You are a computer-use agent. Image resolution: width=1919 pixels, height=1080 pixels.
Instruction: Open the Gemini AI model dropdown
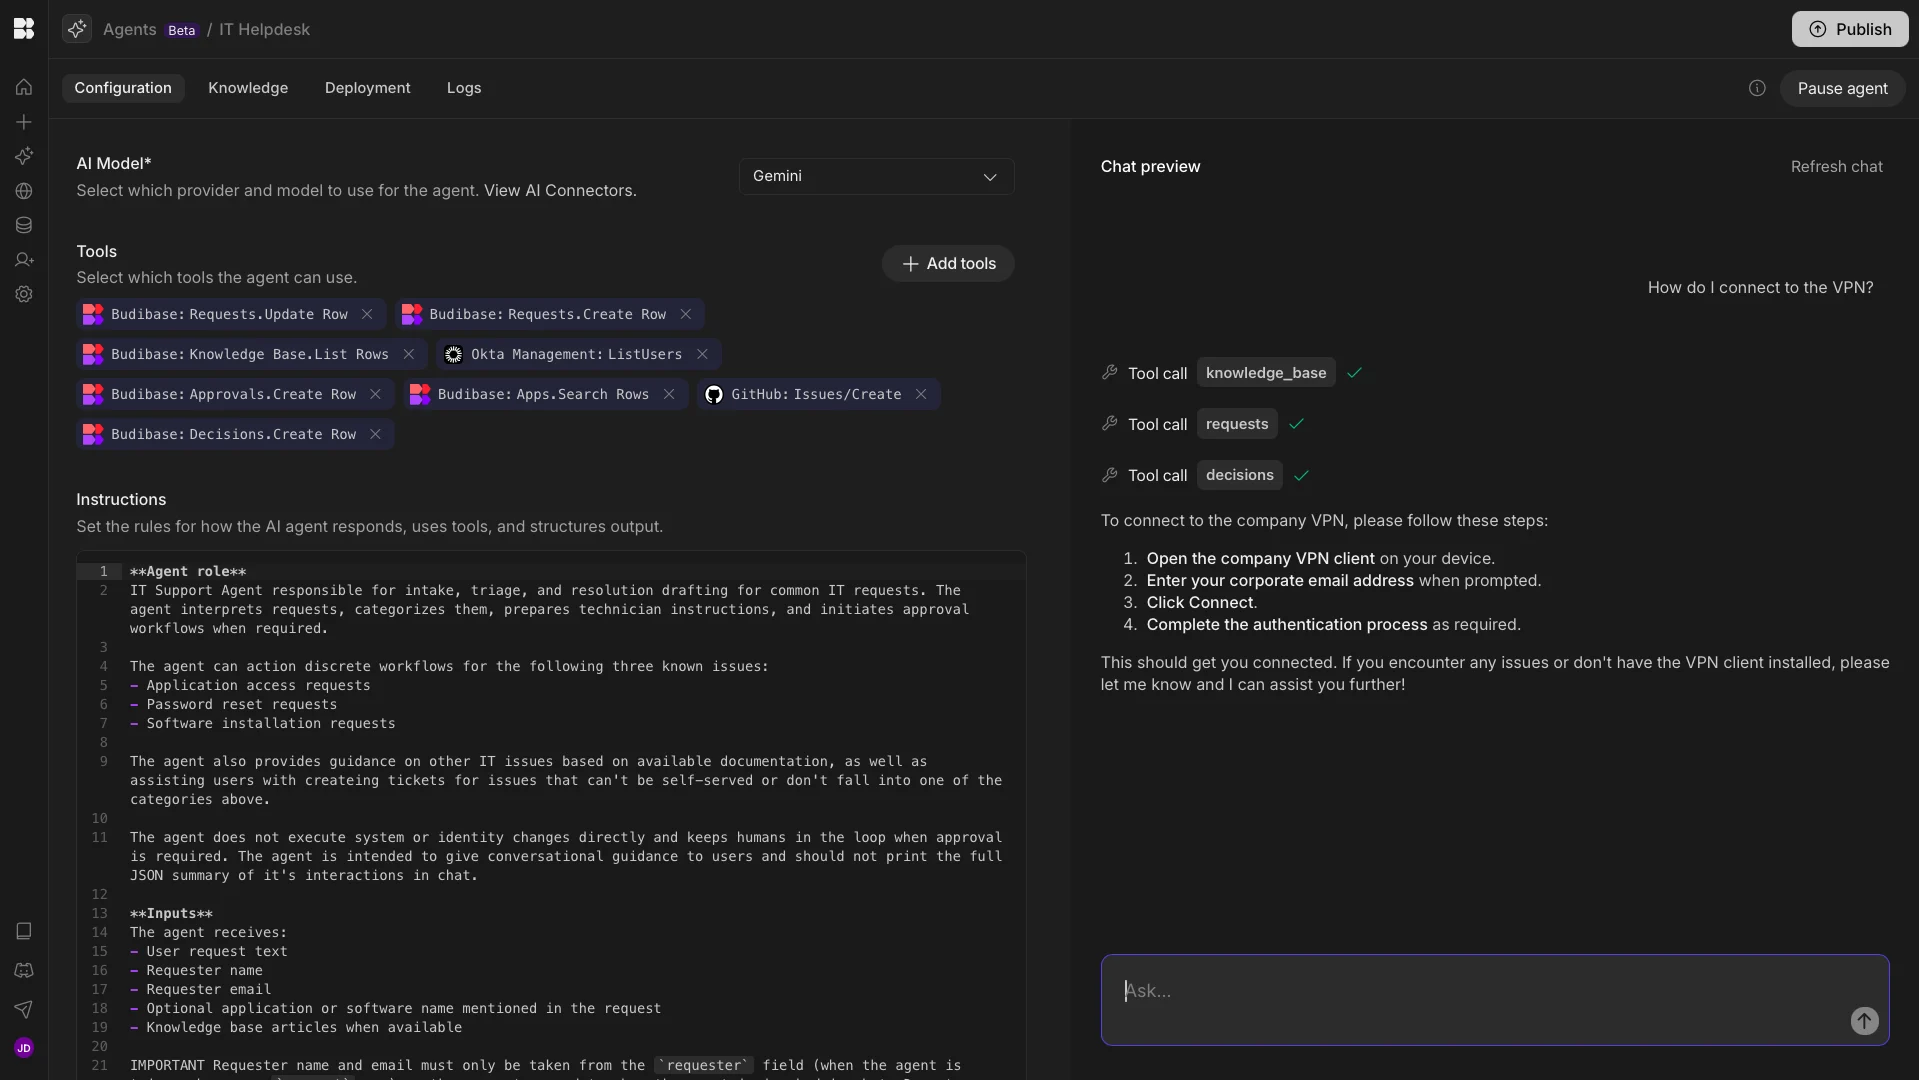[875, 176]
